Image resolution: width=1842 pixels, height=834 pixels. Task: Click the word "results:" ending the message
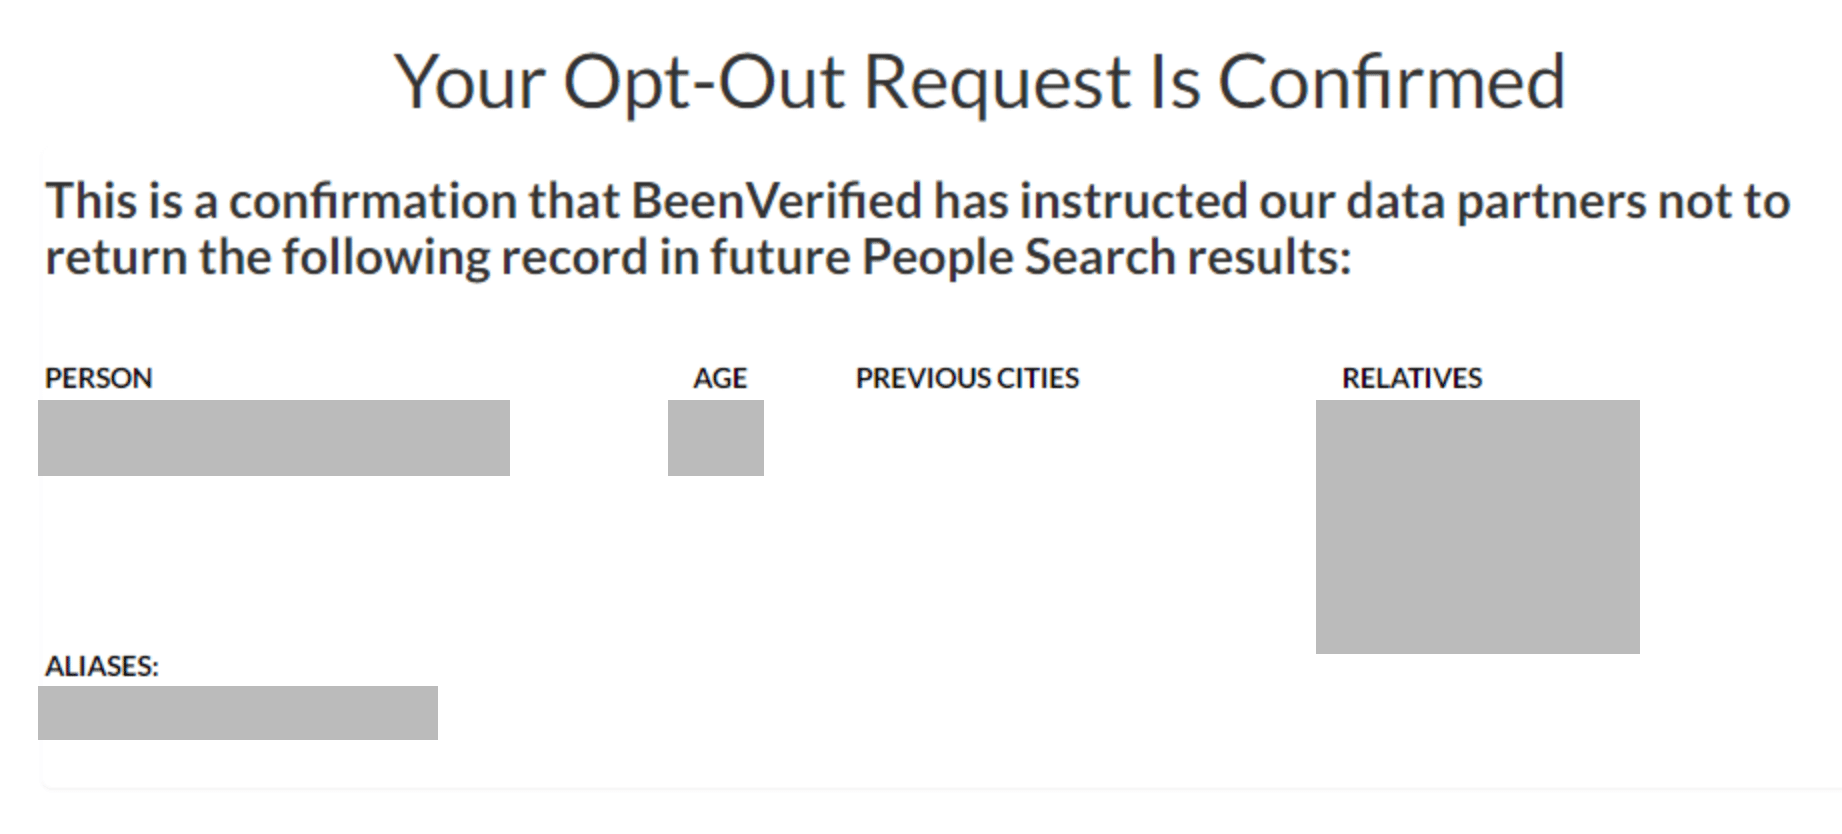point(1269,257)
